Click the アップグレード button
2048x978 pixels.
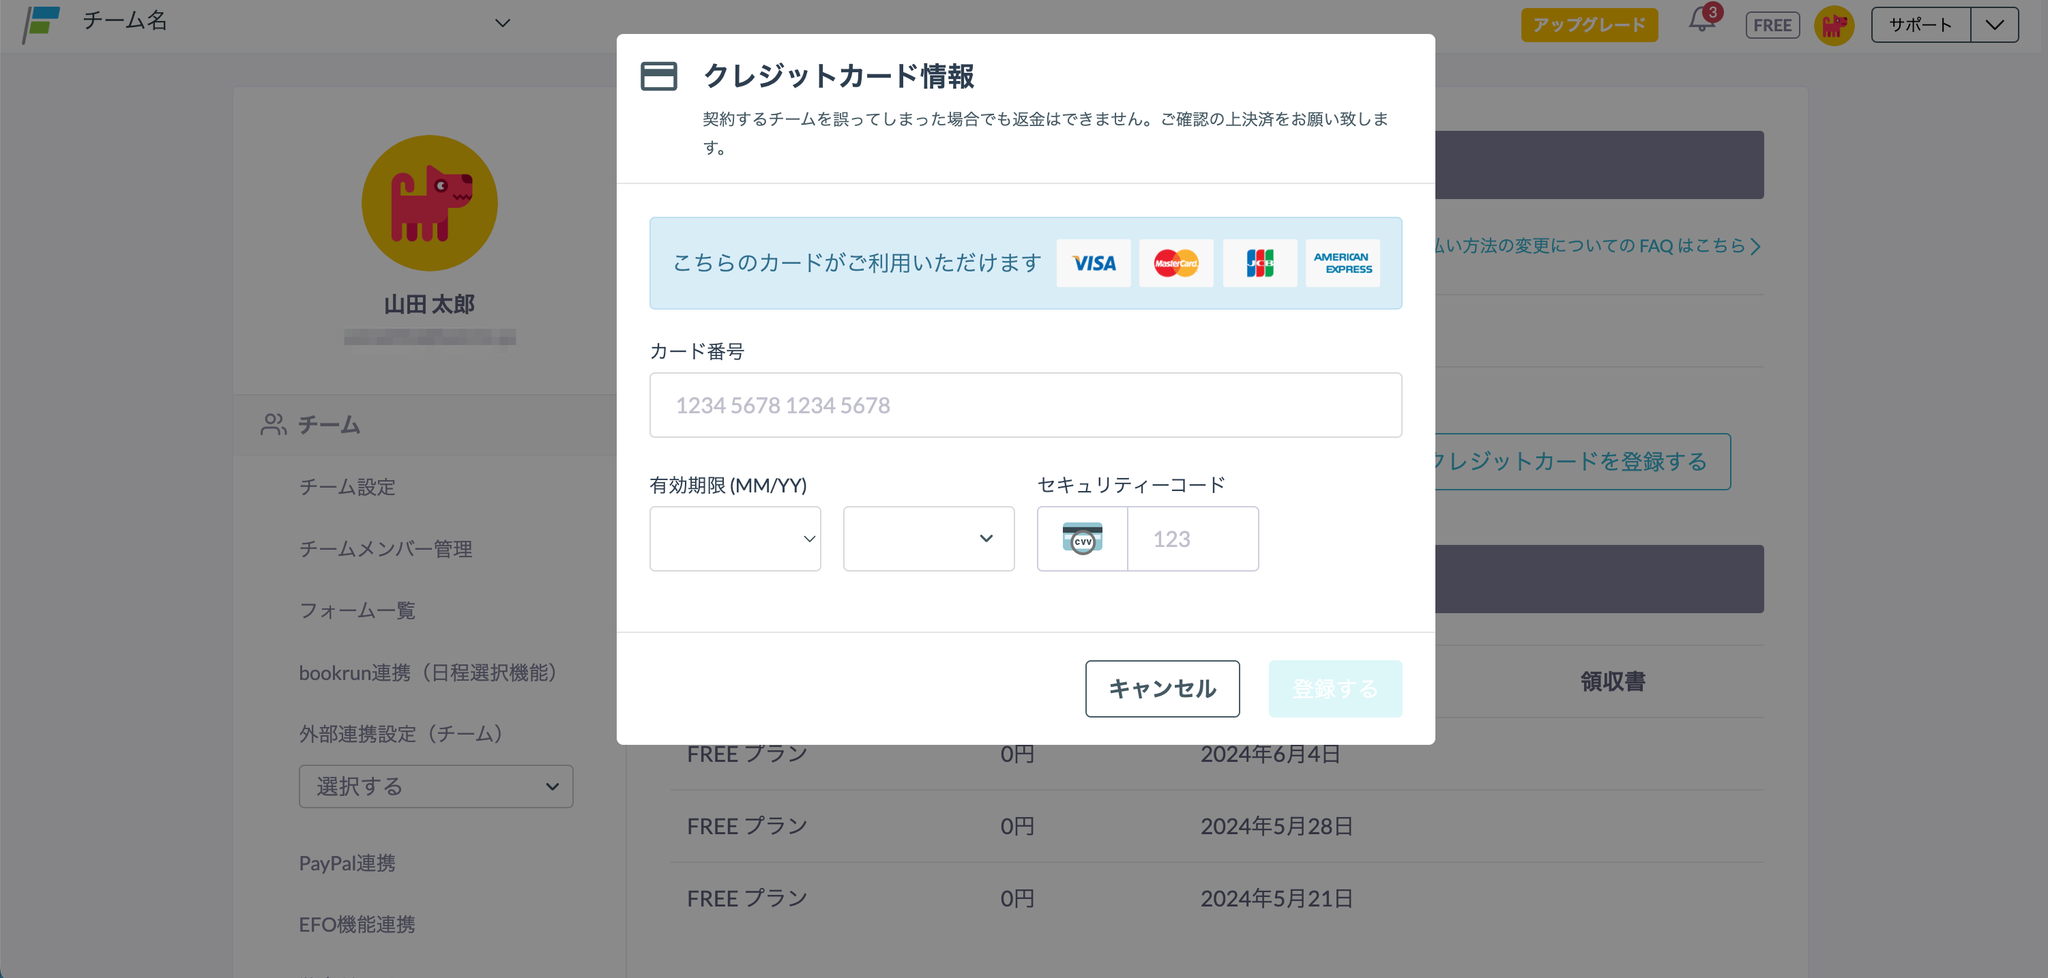(1589, 25)
